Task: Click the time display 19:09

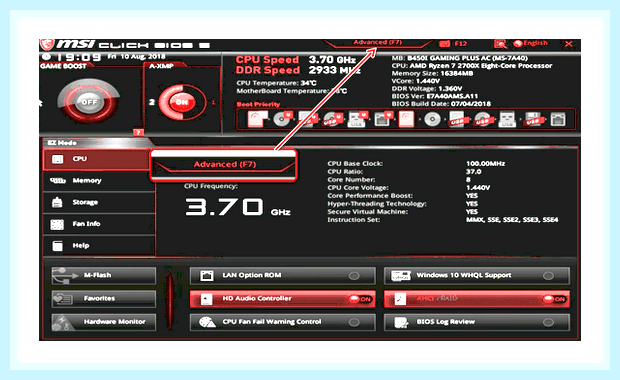Action: click(79, 58)
